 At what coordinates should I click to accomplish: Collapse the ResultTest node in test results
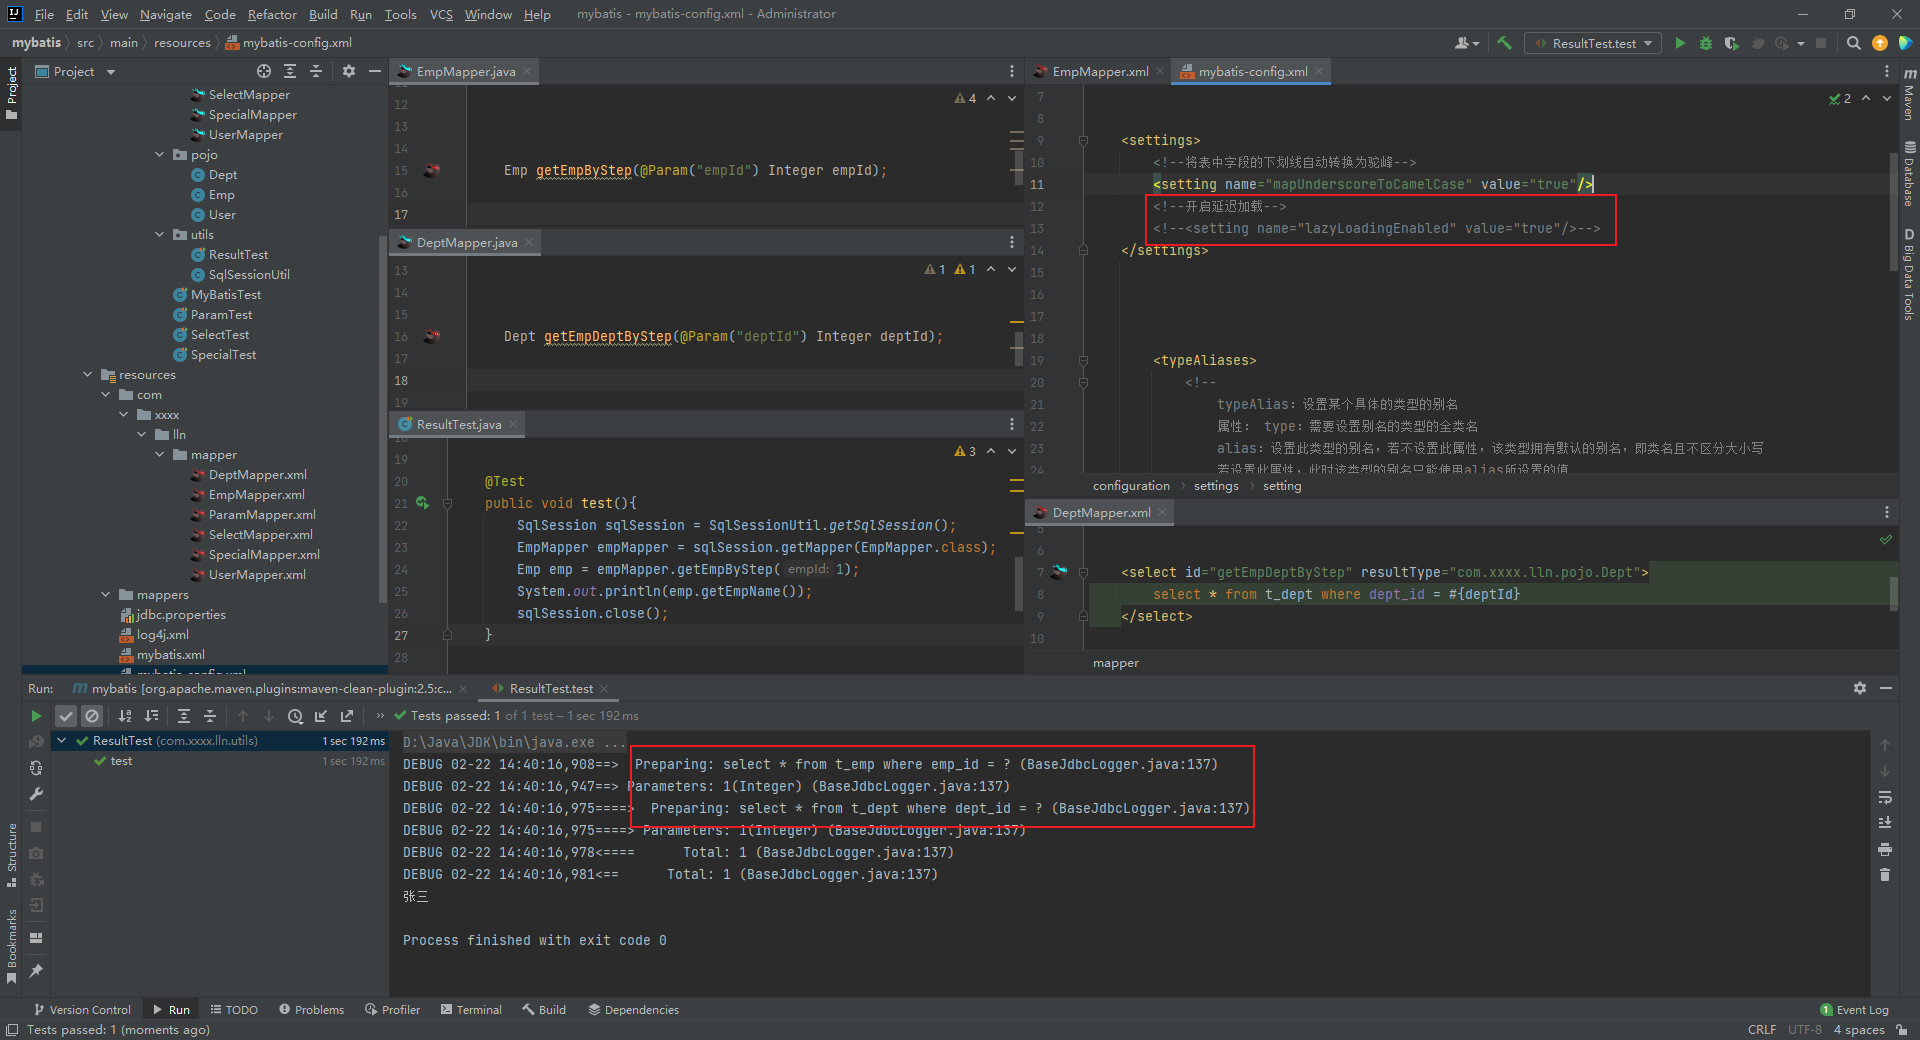62,741
